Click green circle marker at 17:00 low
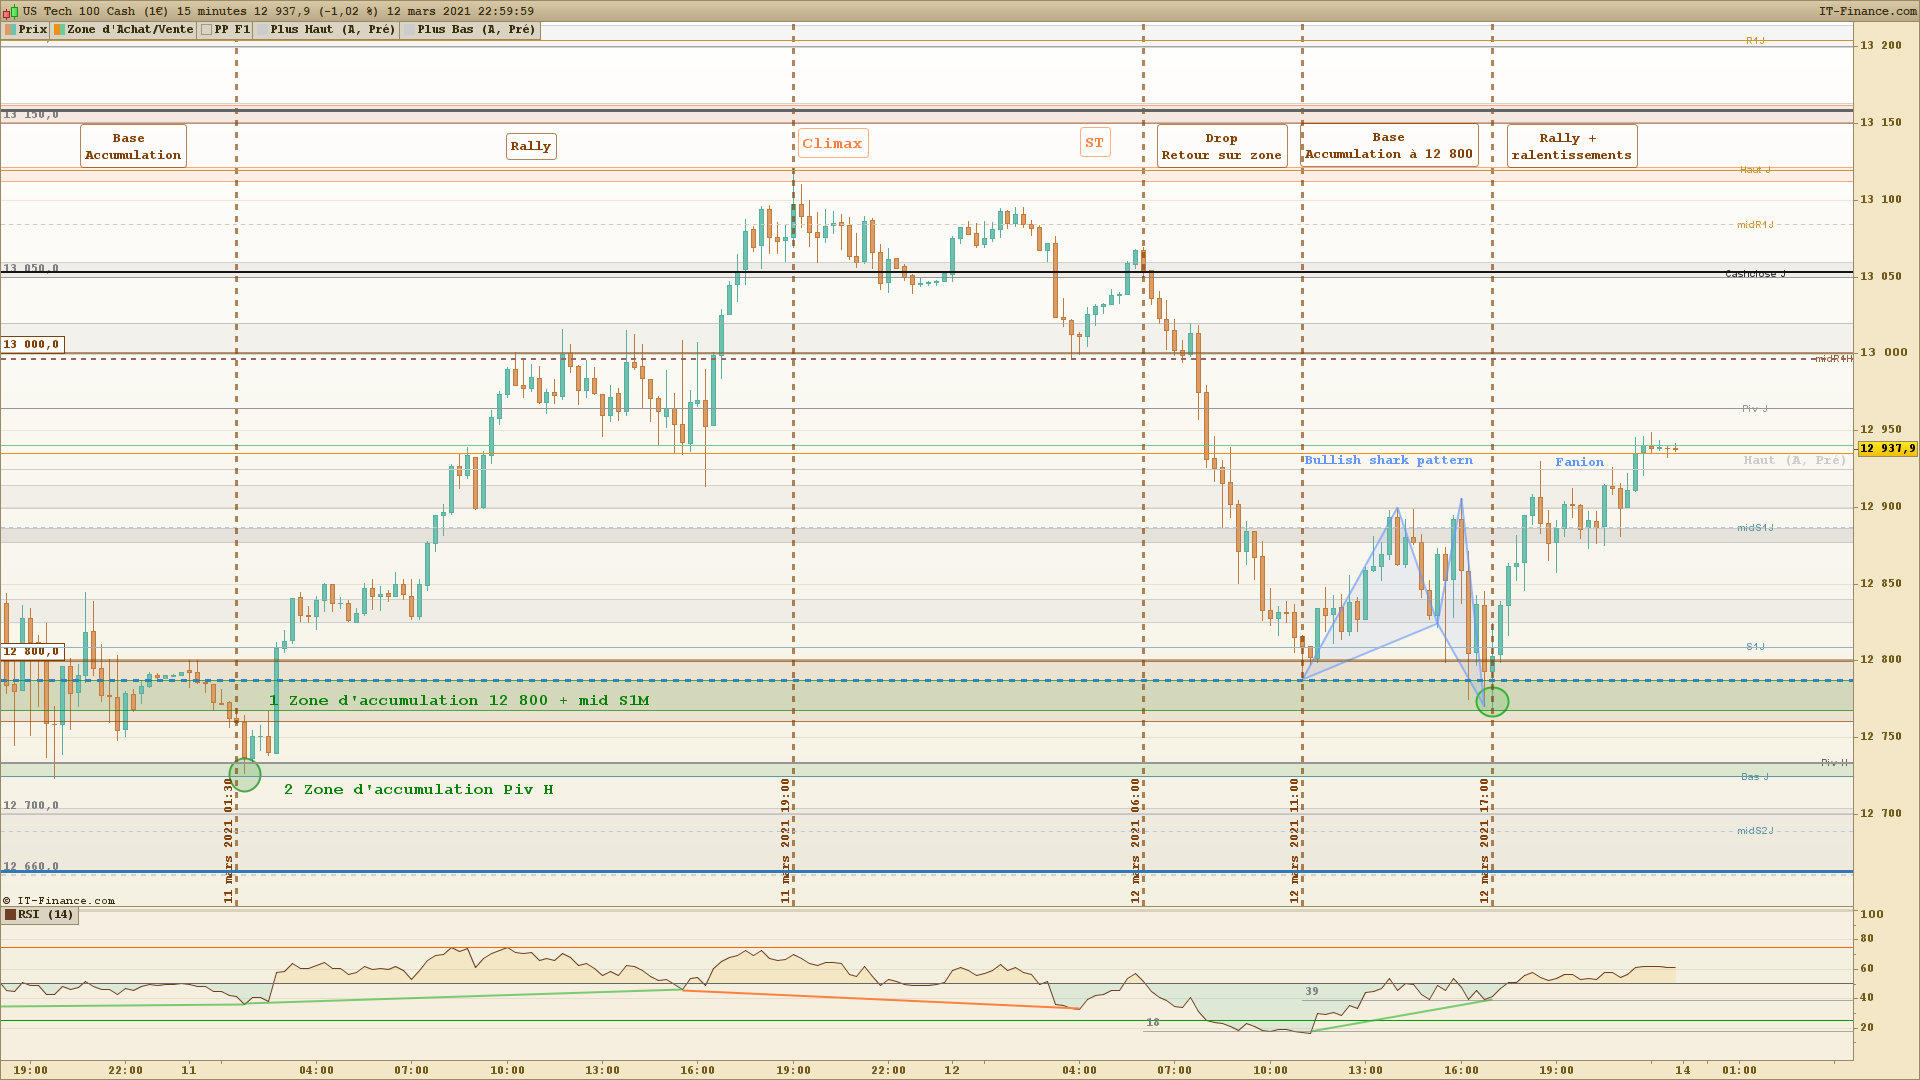 [x=1492, y=701]
